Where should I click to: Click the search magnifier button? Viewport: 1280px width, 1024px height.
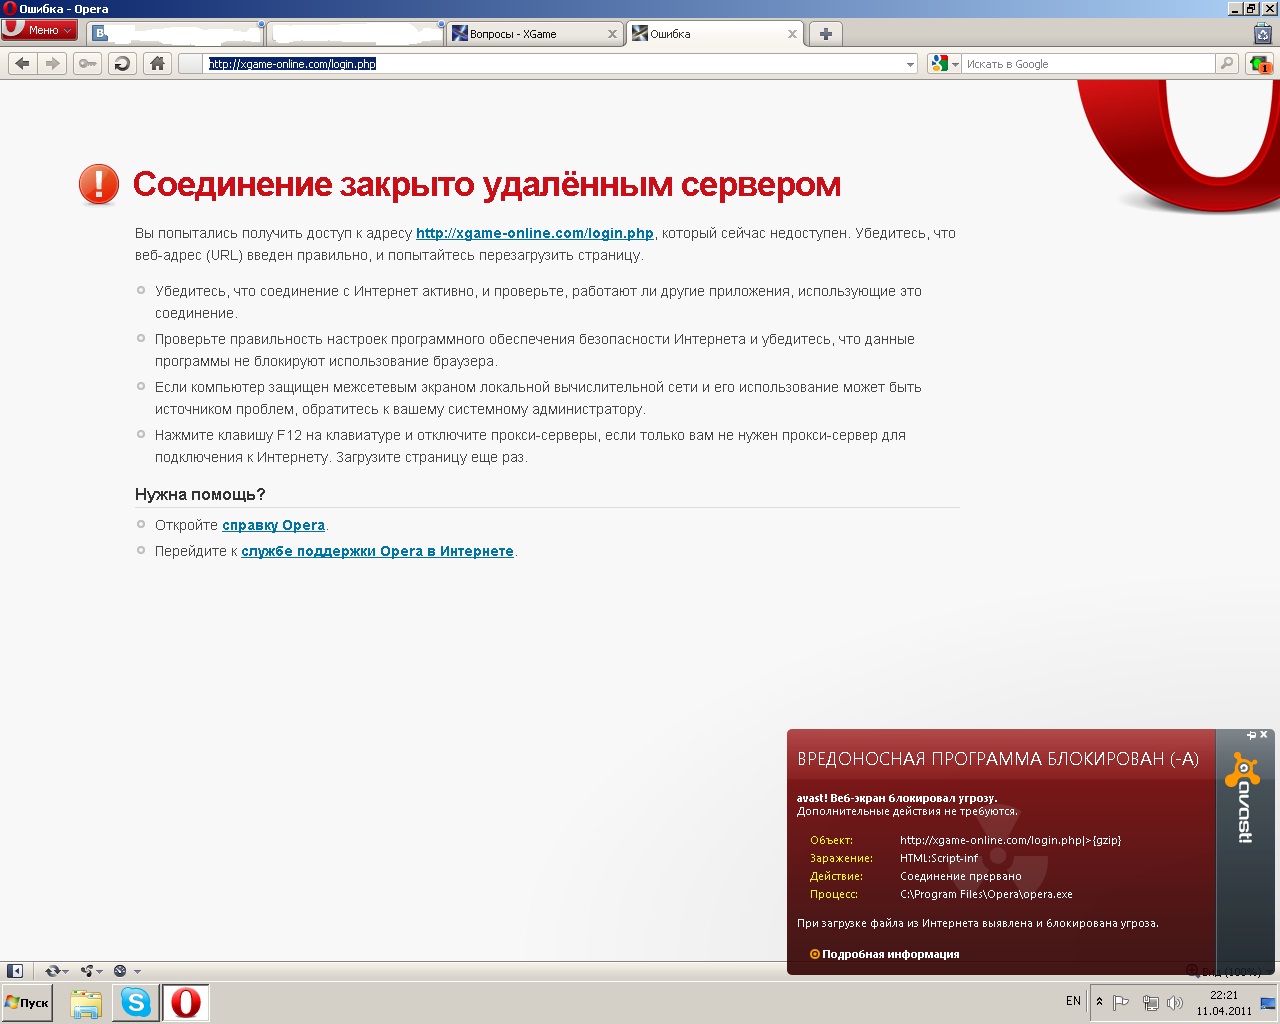tap(1227, 64)
